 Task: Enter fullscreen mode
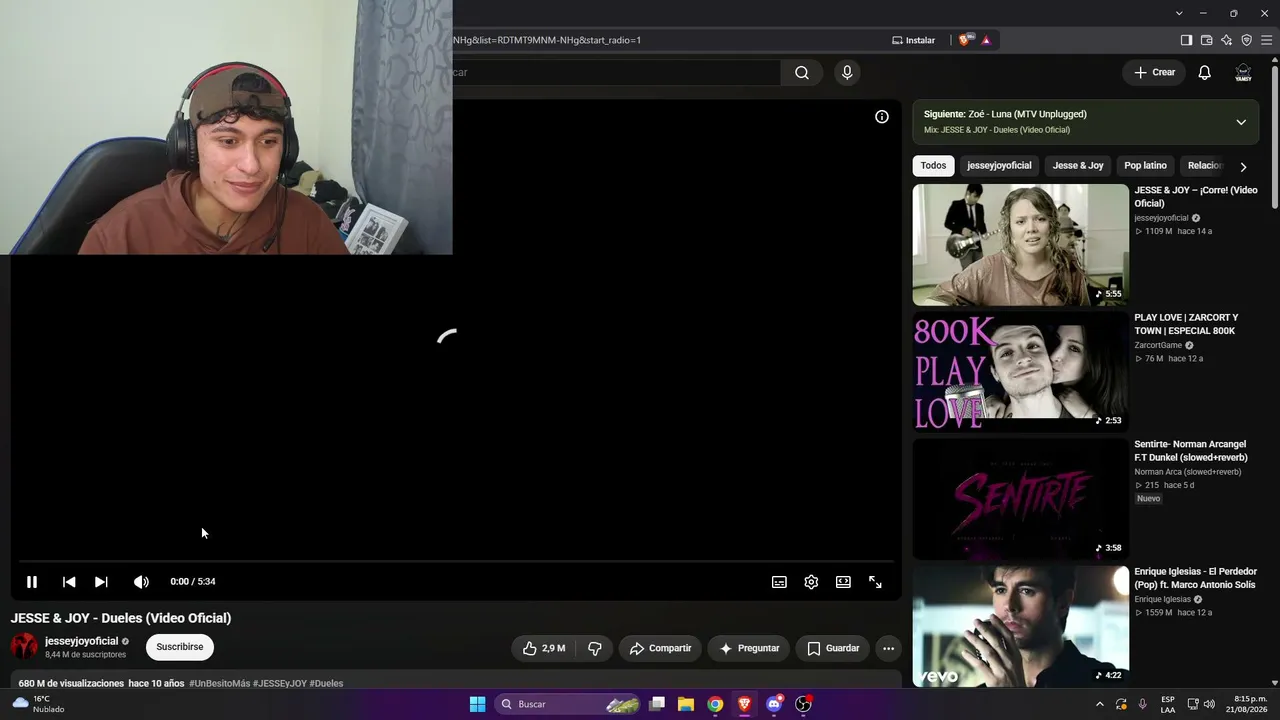pos(875,582)
